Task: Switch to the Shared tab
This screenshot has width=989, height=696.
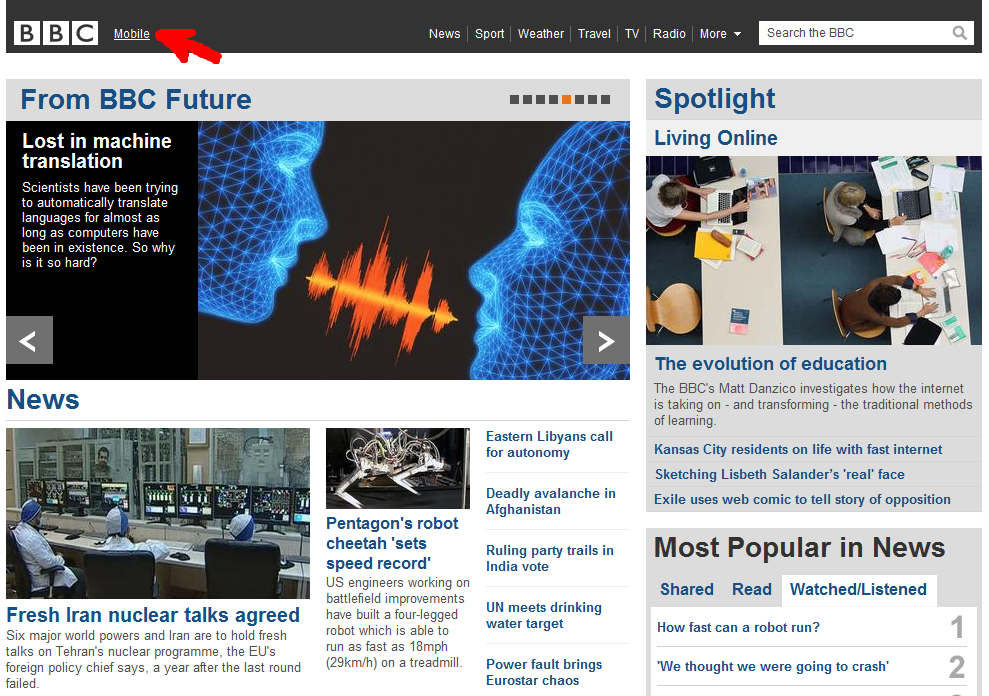Action: [x=687, y=589]
